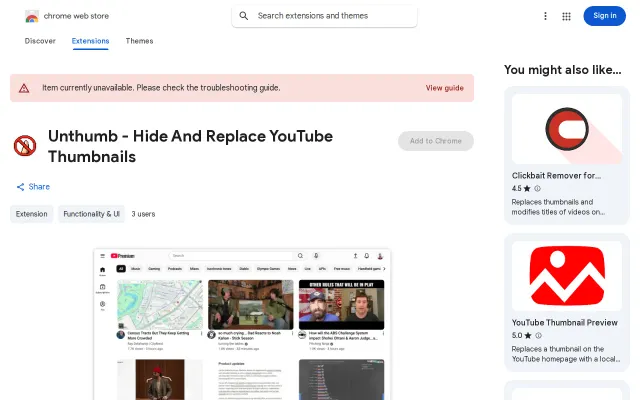Image resolution: width=640 pixels, height=400 pixels.
Task: Click the share icon beside Share
Action: pyautogui.click(x=20, y=187)
